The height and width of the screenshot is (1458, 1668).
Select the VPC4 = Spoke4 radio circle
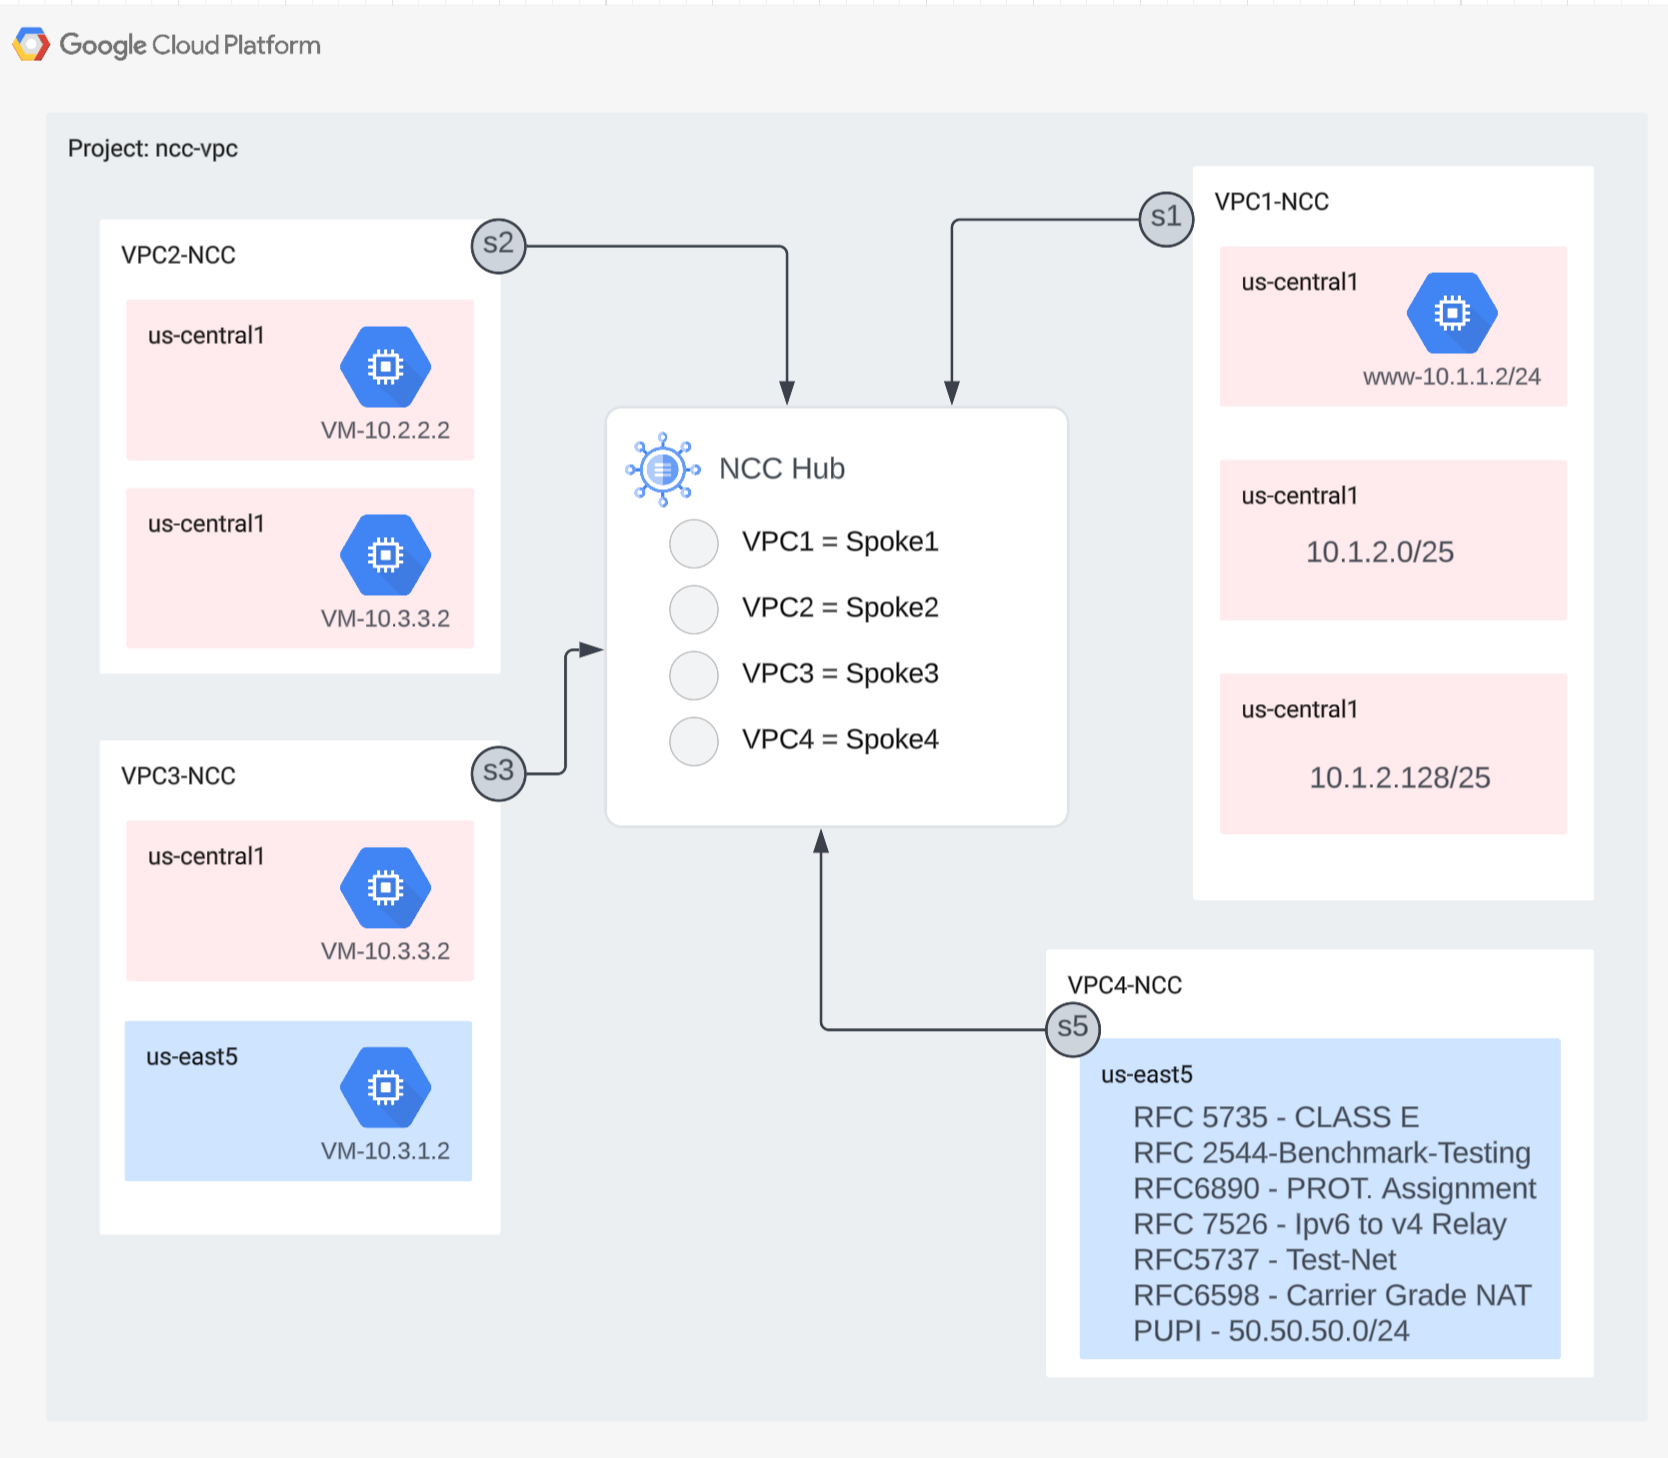click(693, 741)
